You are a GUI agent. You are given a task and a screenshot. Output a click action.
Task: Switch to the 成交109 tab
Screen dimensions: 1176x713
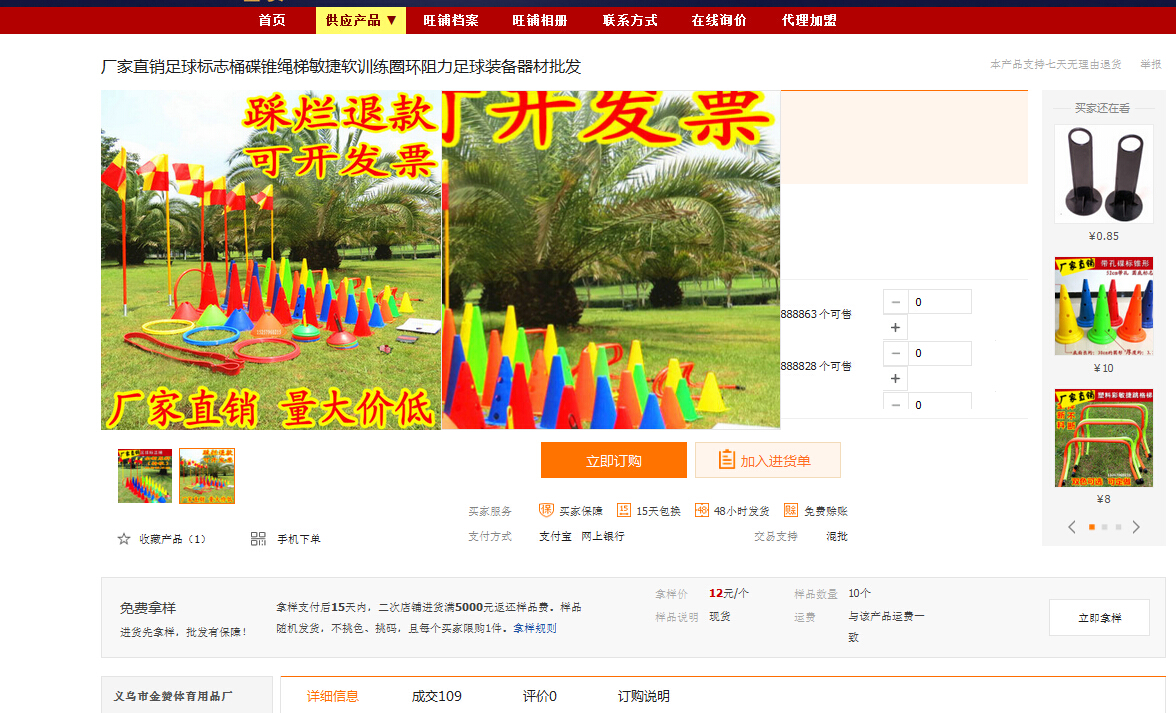(x=437, y=696)
